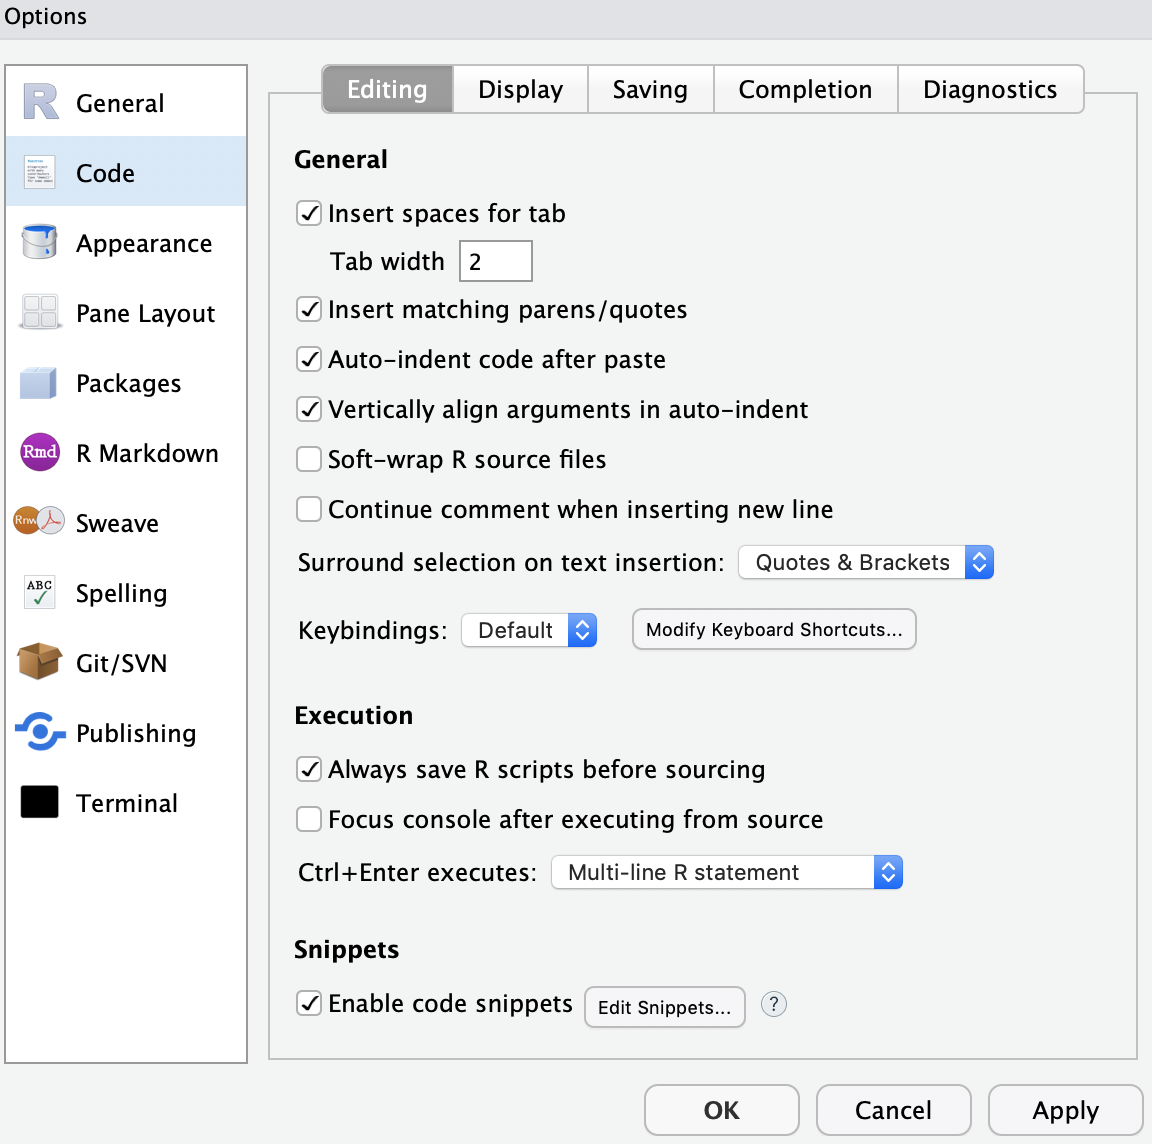1152x1144 pixels.
Task: Click the Spelling ABC check icon
Action: pyautogui.click(x=39, y=591)
